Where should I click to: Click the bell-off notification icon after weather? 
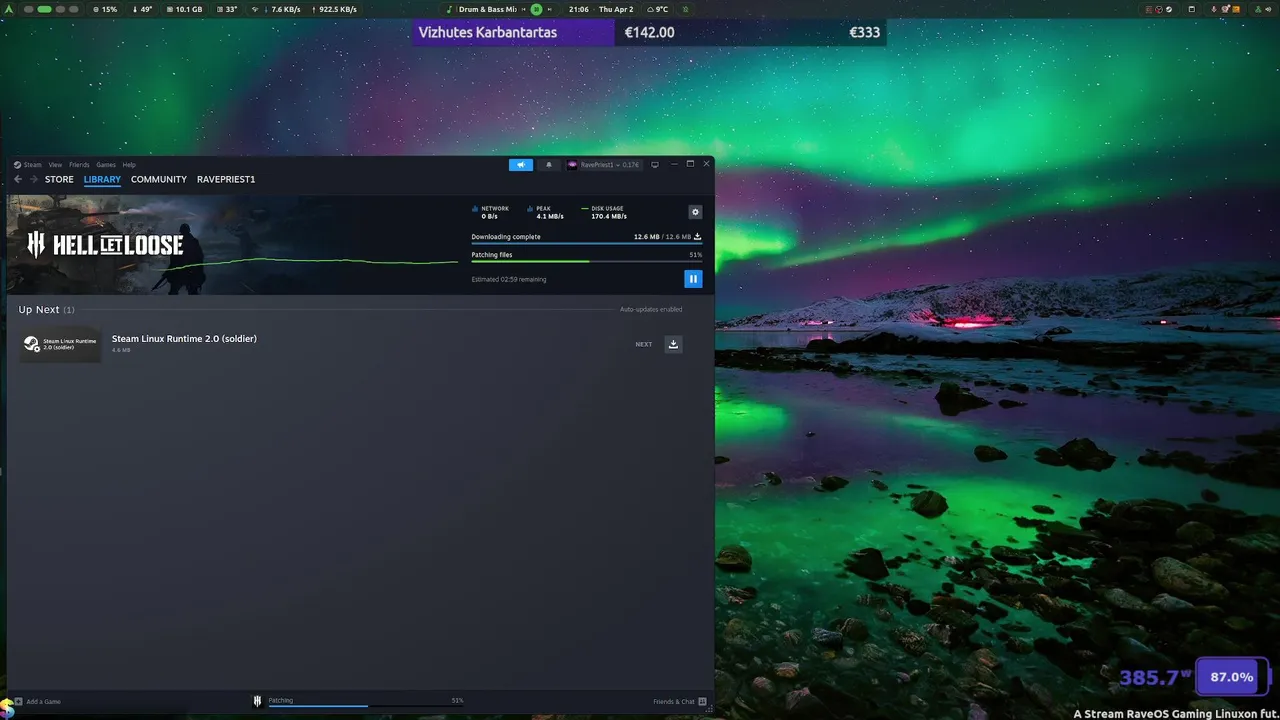(686, 9)
